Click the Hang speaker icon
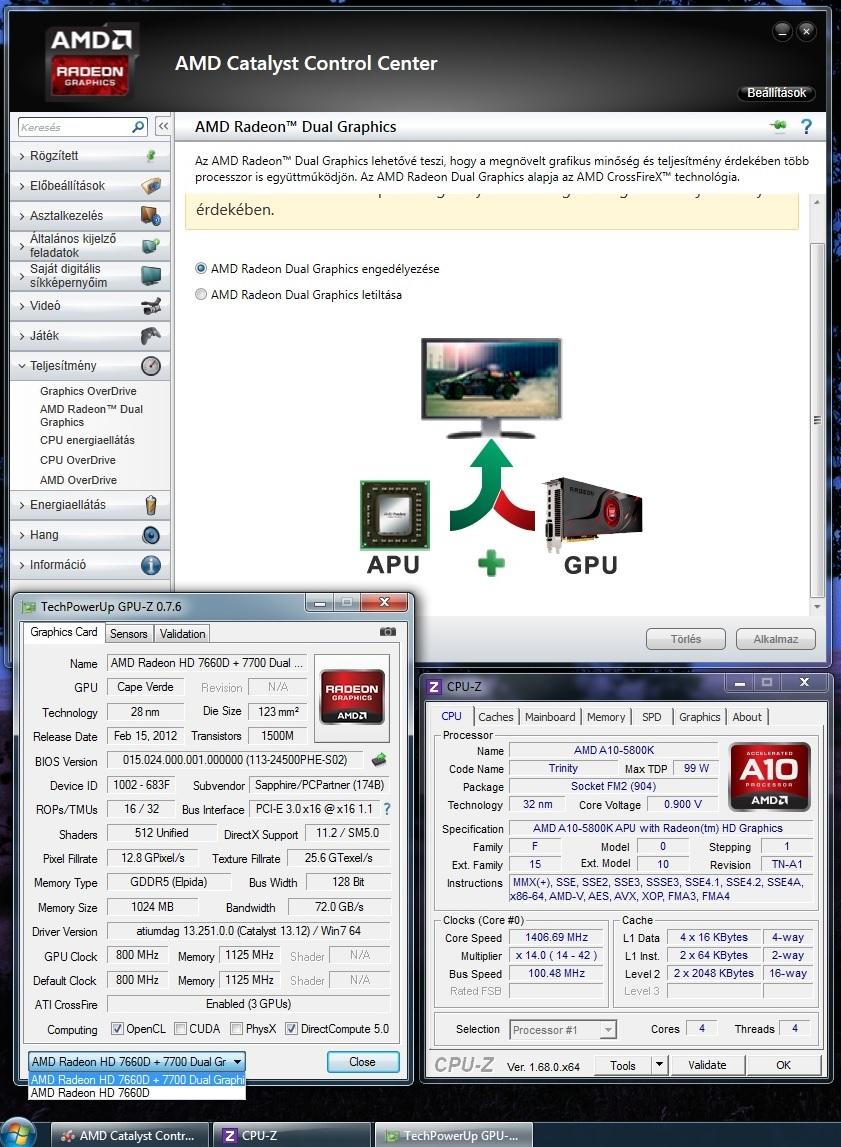Image resolution: width=841 pixels, height=1147 pixels. point(151,535)
